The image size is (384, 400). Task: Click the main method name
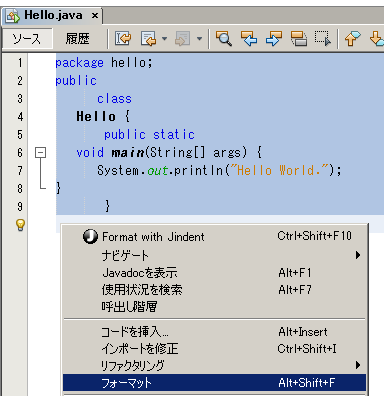click(128, 153)
